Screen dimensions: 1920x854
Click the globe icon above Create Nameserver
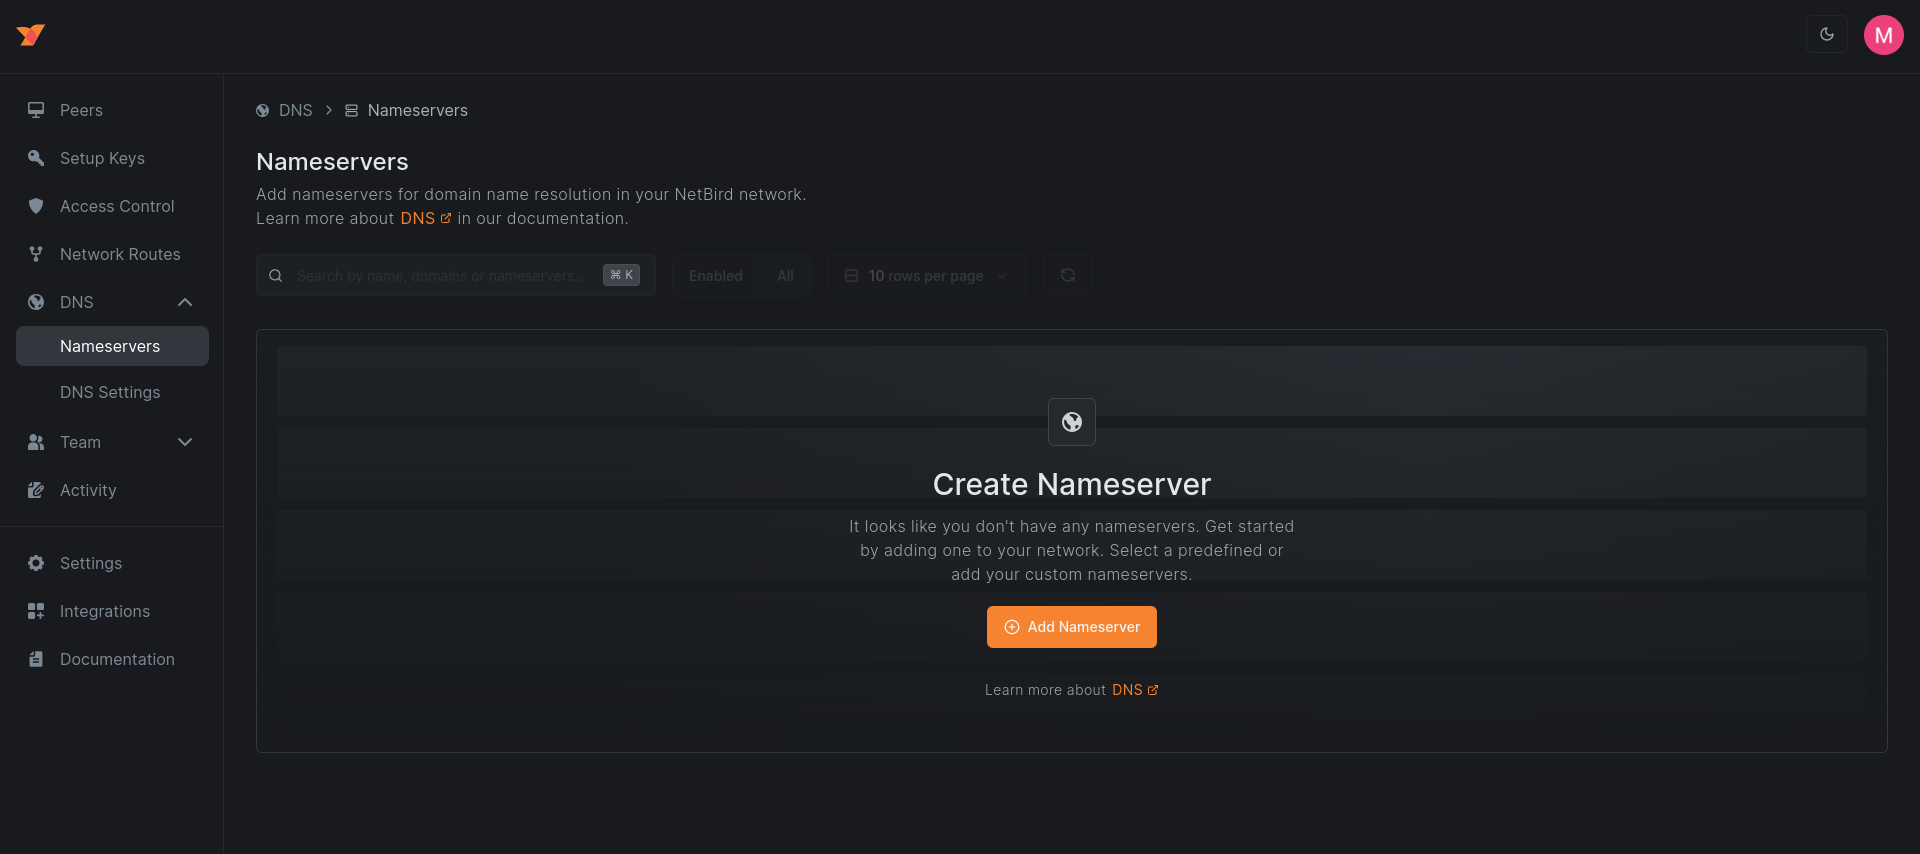tap(1071, 422)
